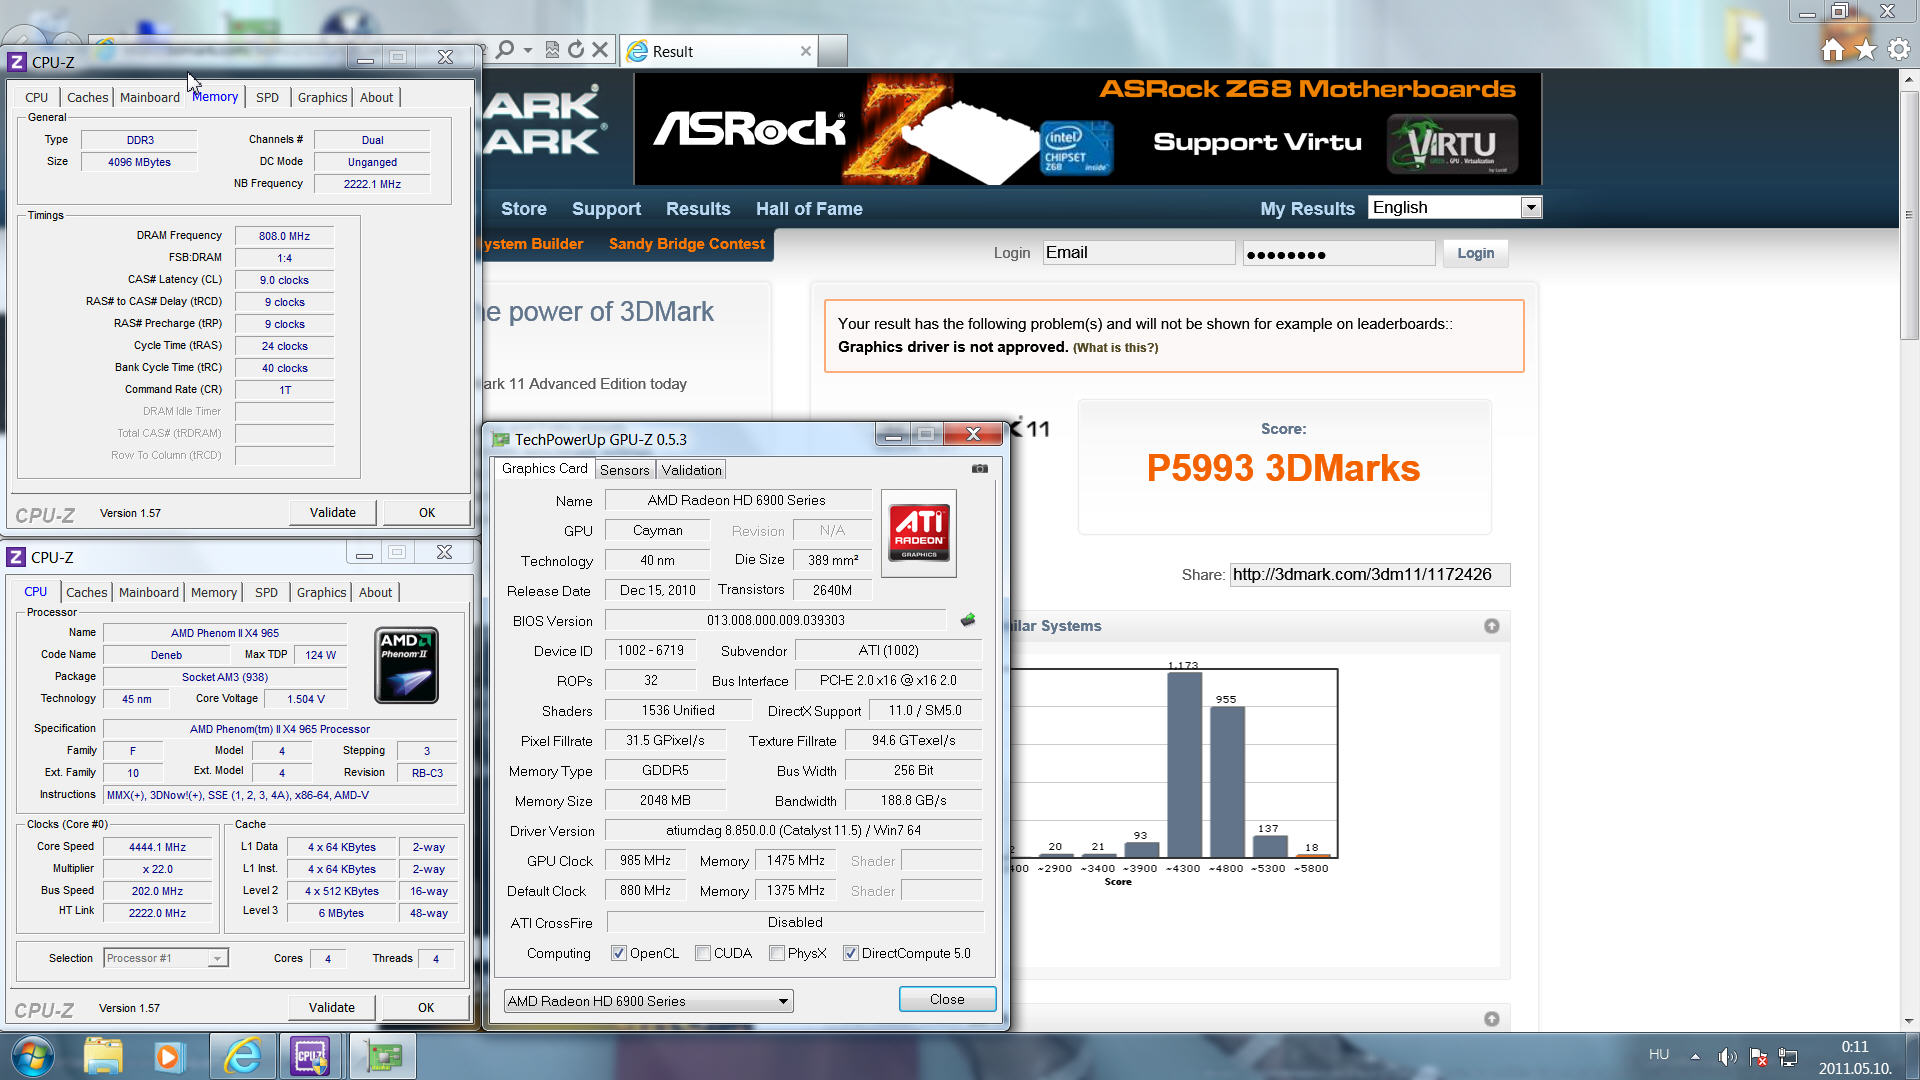Toggle the OpenCL checkbox
The width and height of the screenshot is (1920, 1080).
coord(619,953)
